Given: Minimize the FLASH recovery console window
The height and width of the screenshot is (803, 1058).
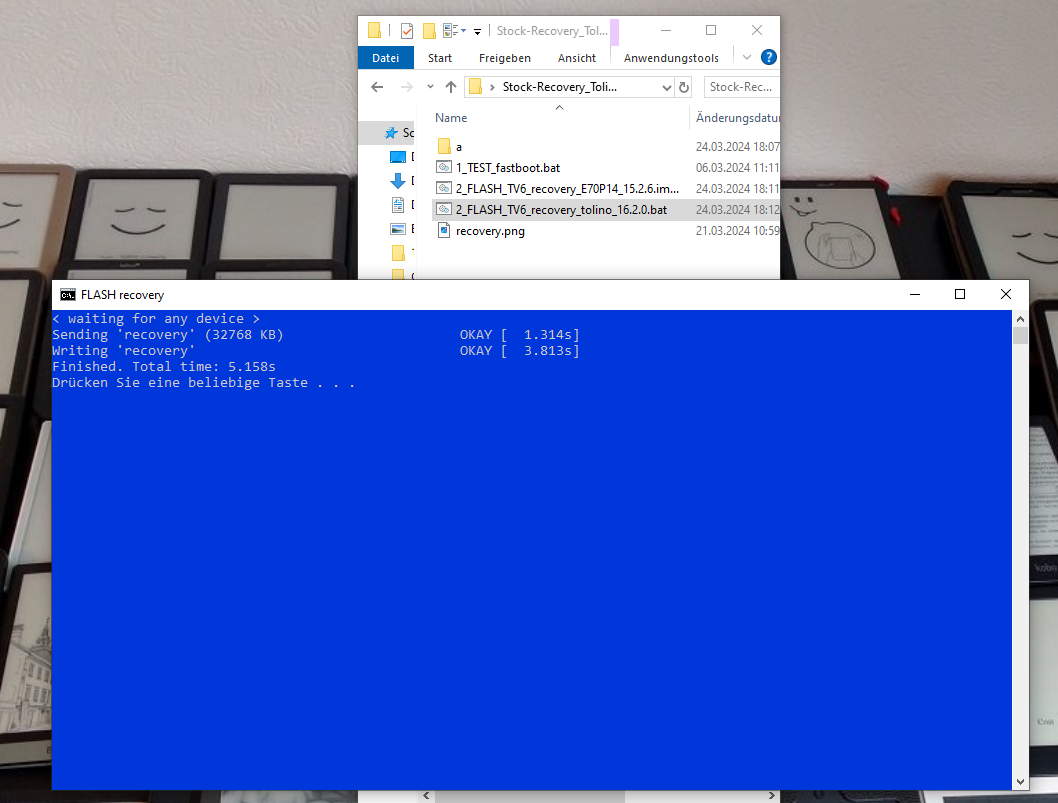Looking at the screenshot, I should 915,294.
